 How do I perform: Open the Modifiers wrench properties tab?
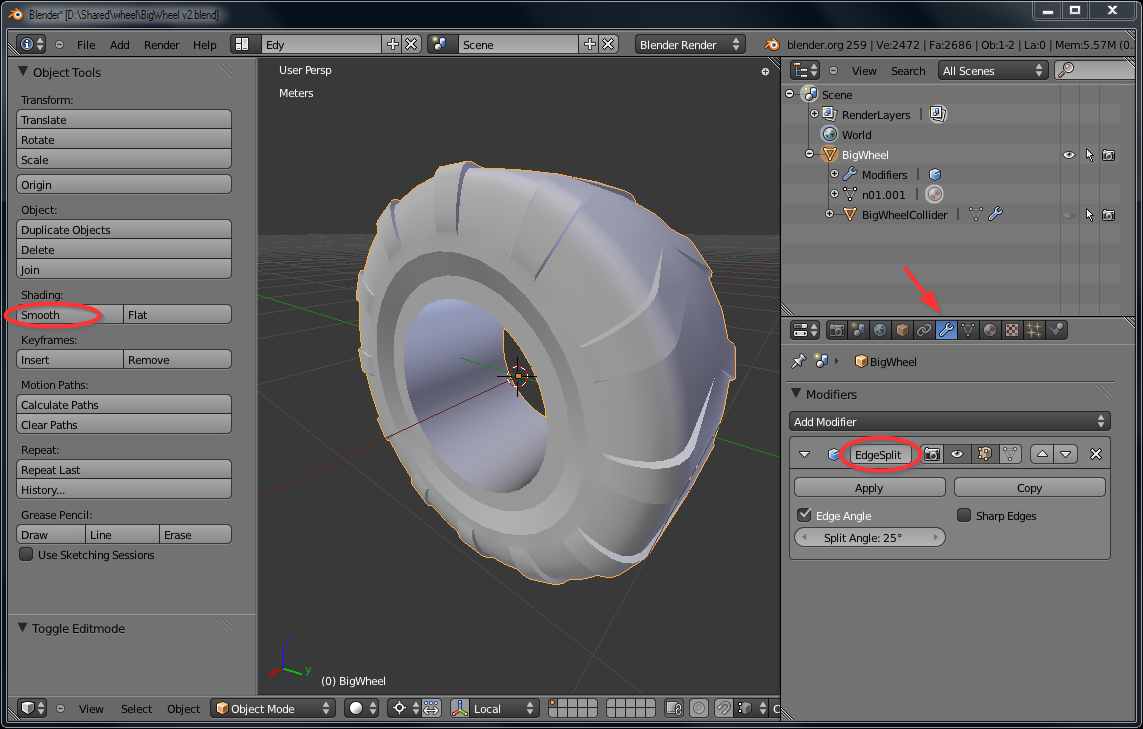[946, 330]
